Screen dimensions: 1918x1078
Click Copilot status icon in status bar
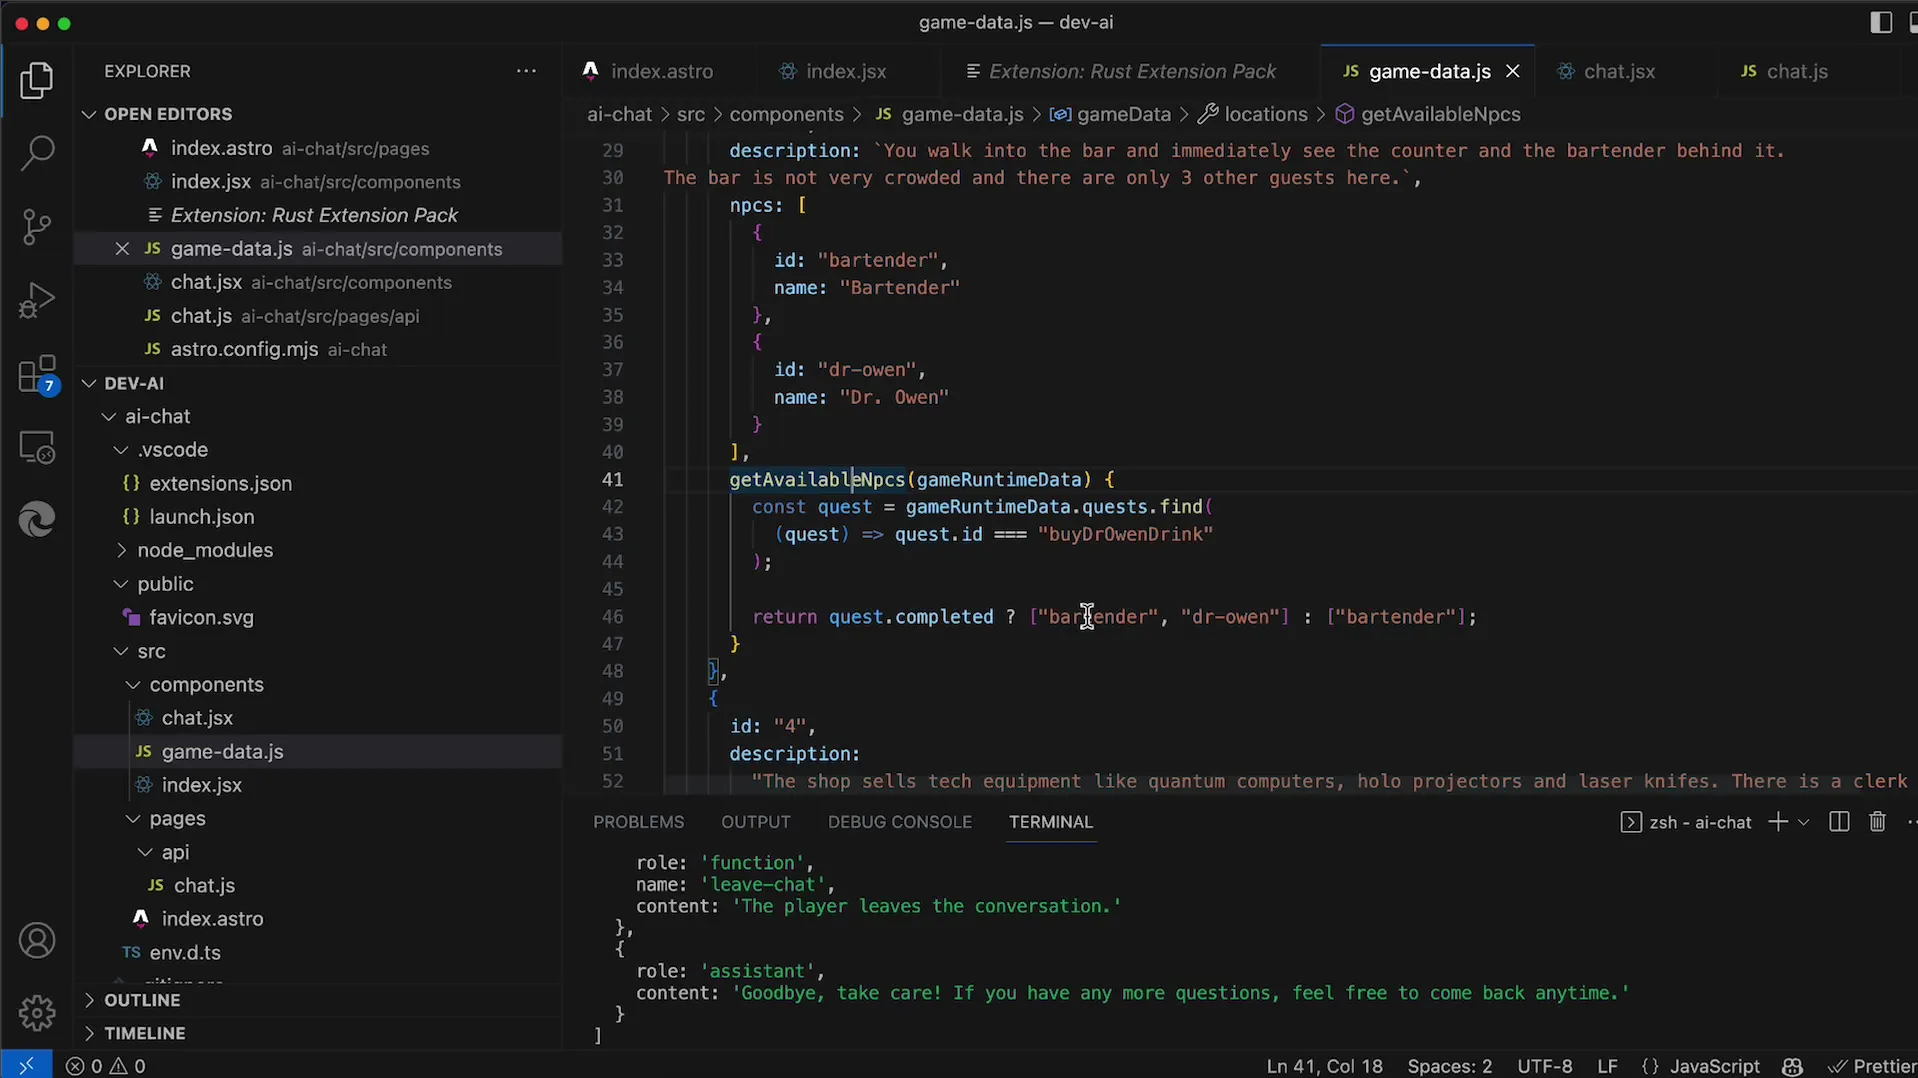coord(1793,1066)
